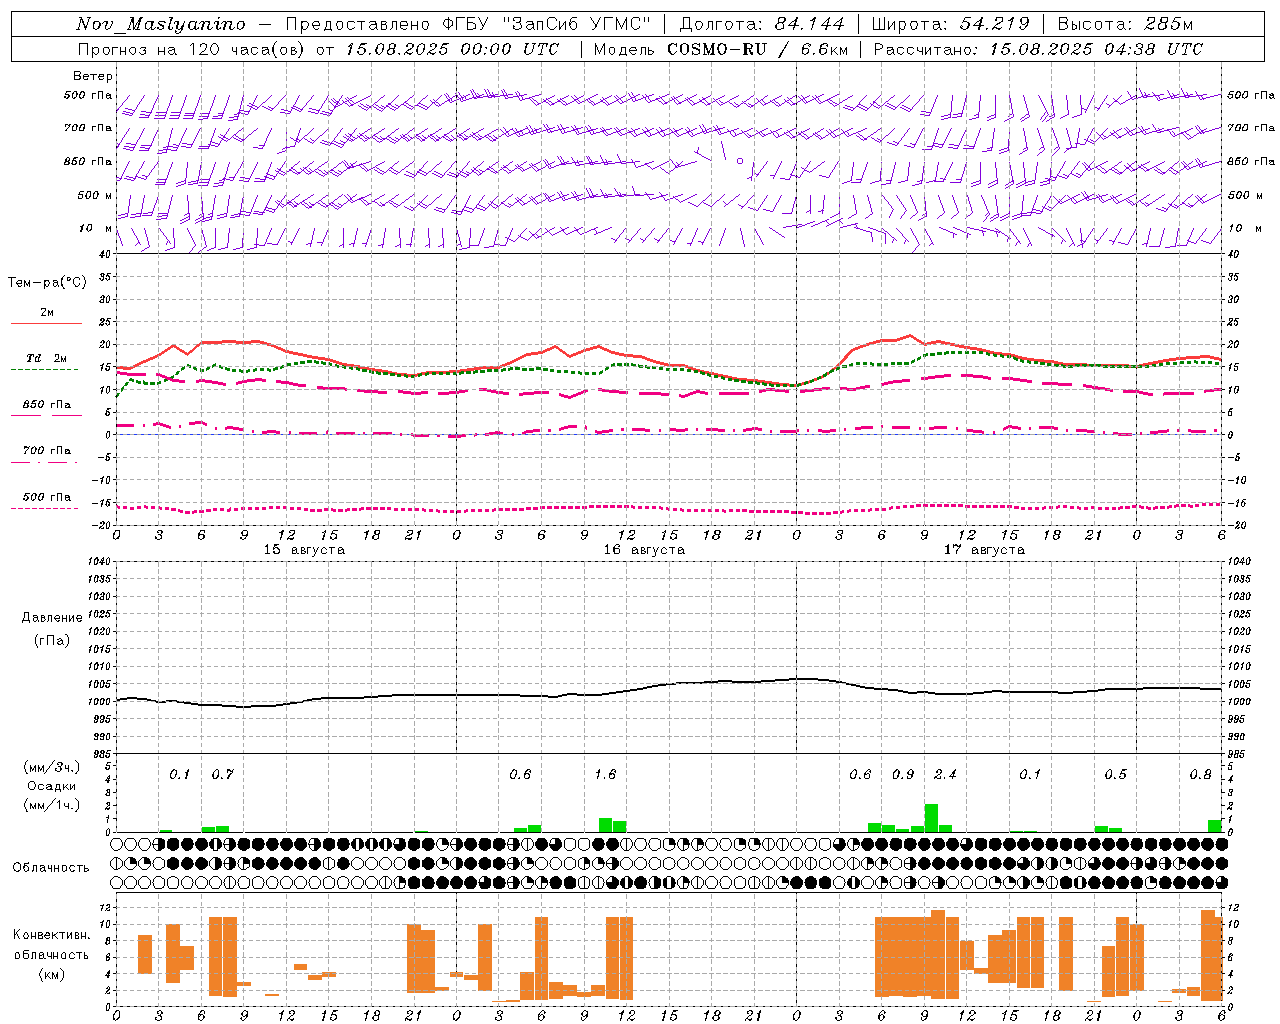This screenshot has height=1024, width=1280.
Task: Select the 'Широта: 54.219' latitude value
Action: pos(951,24)
